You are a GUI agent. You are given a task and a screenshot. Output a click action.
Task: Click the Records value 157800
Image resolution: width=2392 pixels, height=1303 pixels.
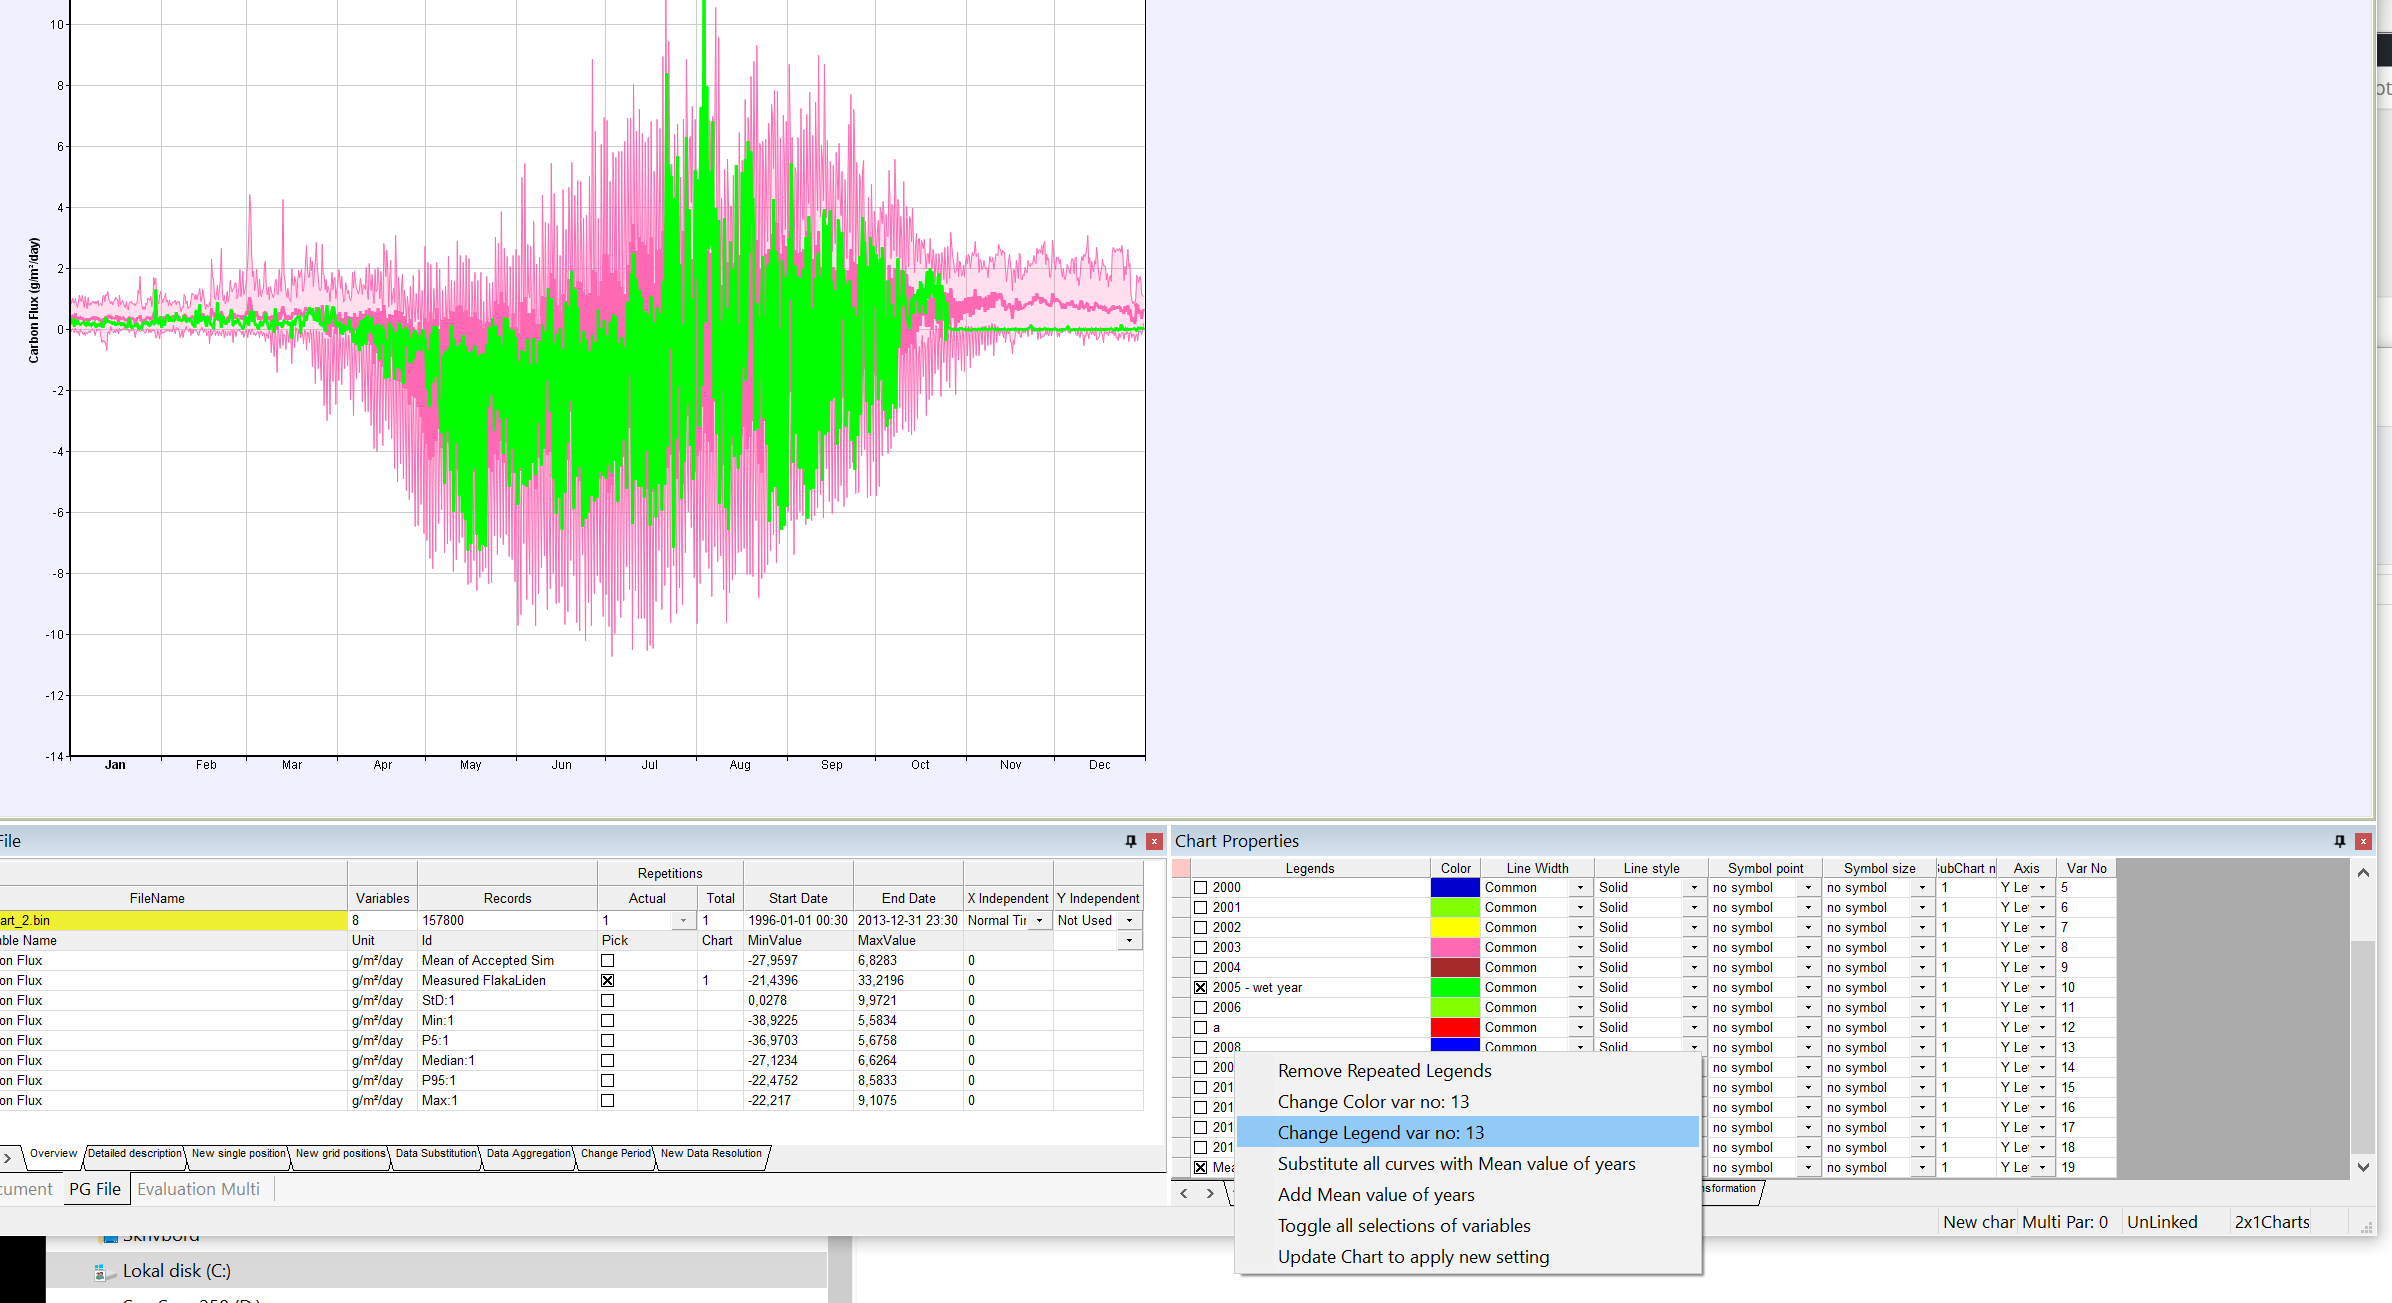(x=506, y=921)
